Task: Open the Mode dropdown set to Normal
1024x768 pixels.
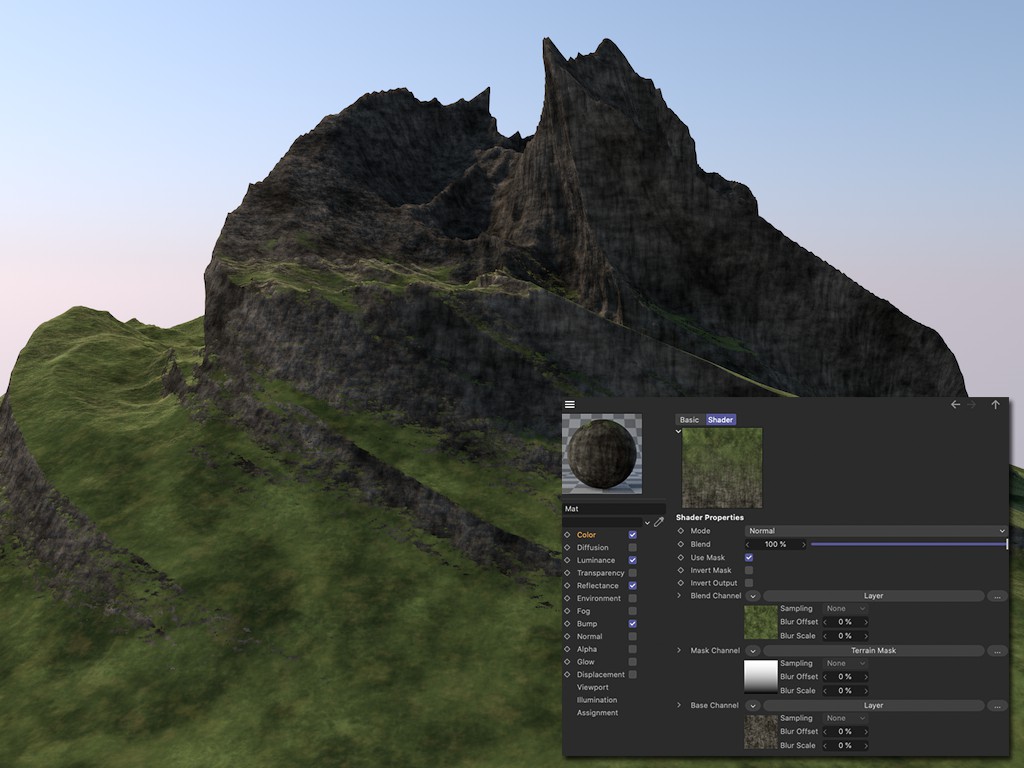Action: [876, 531]
